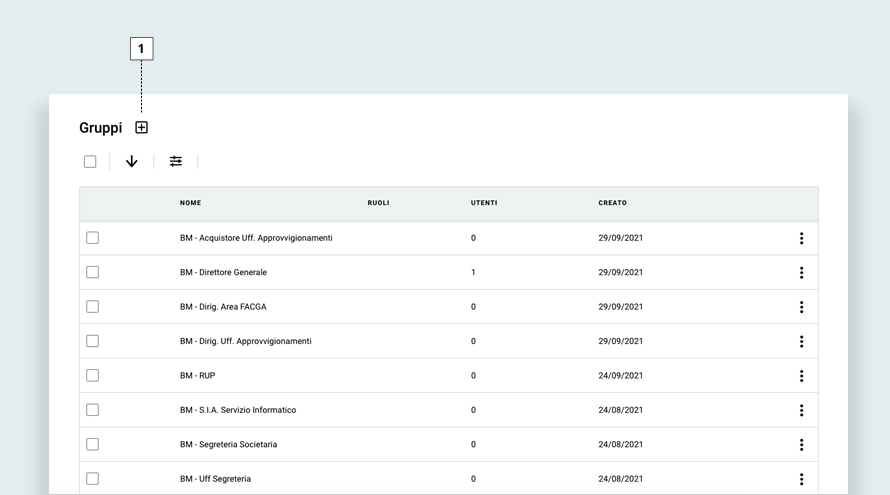Check the BM - Direttore Generale row checkbox
Image resolution: width=890 pixels, height=495 pixels.
pyautogui.click(x=93, y=272)
